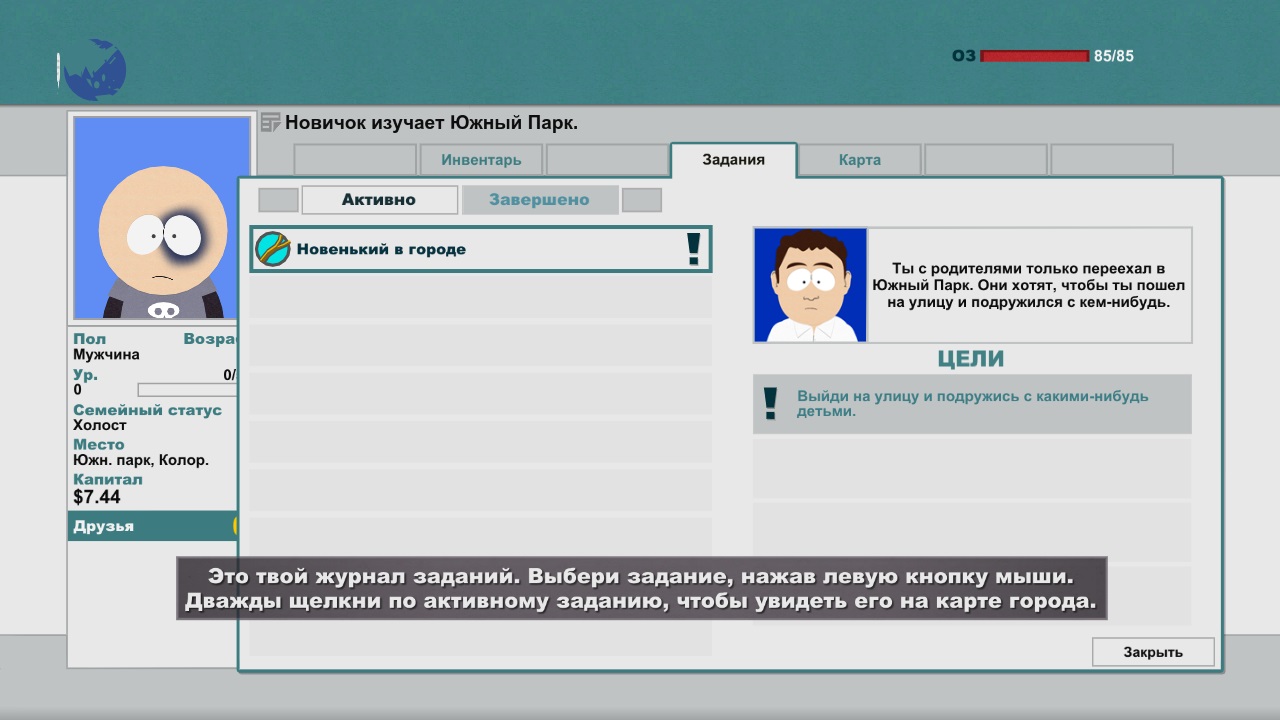Click the exclamation mark beside the objective
The width and height of the screenshot is (1280, 720).
tap(770, 403)
